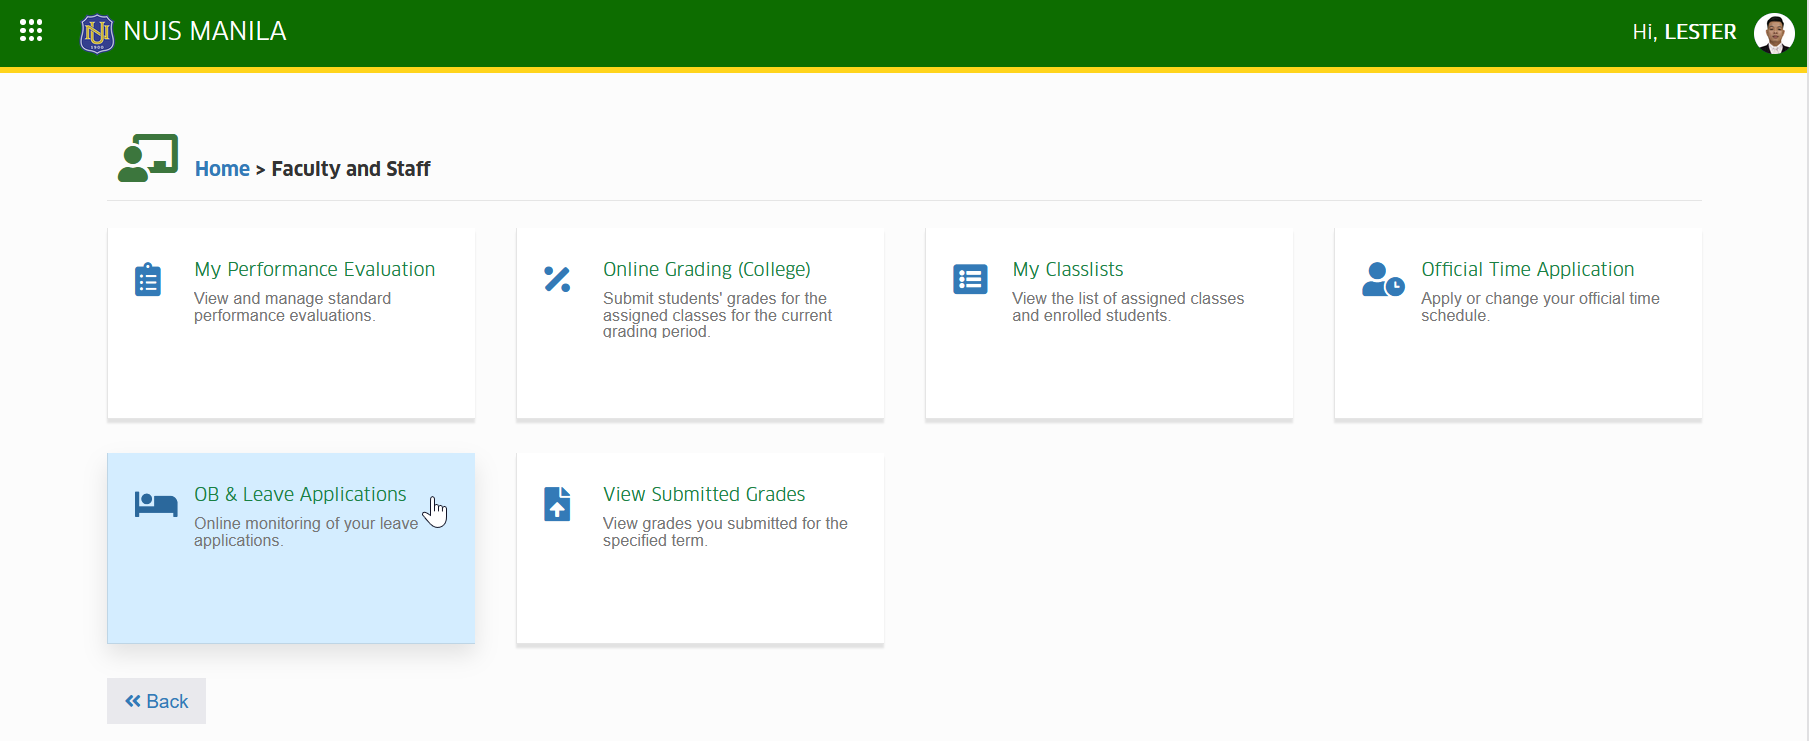Open My Classlists title link

(1068, 269)
